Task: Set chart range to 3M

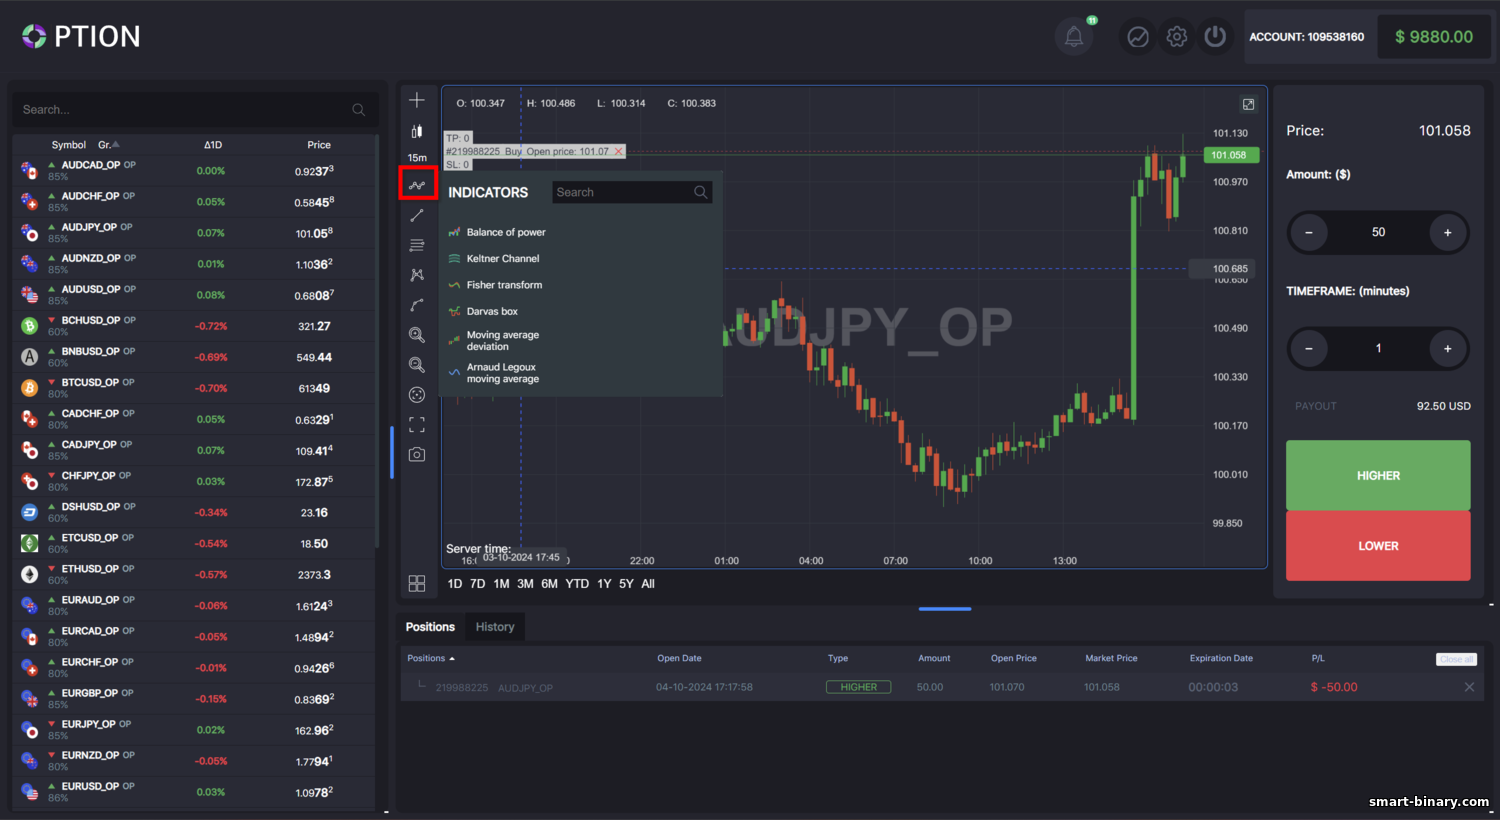Action: click(x=525, y=584)
